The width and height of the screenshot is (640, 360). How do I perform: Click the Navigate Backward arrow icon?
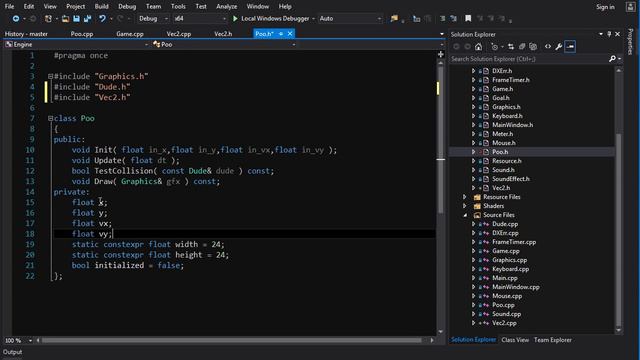click(x=16, y=19)
